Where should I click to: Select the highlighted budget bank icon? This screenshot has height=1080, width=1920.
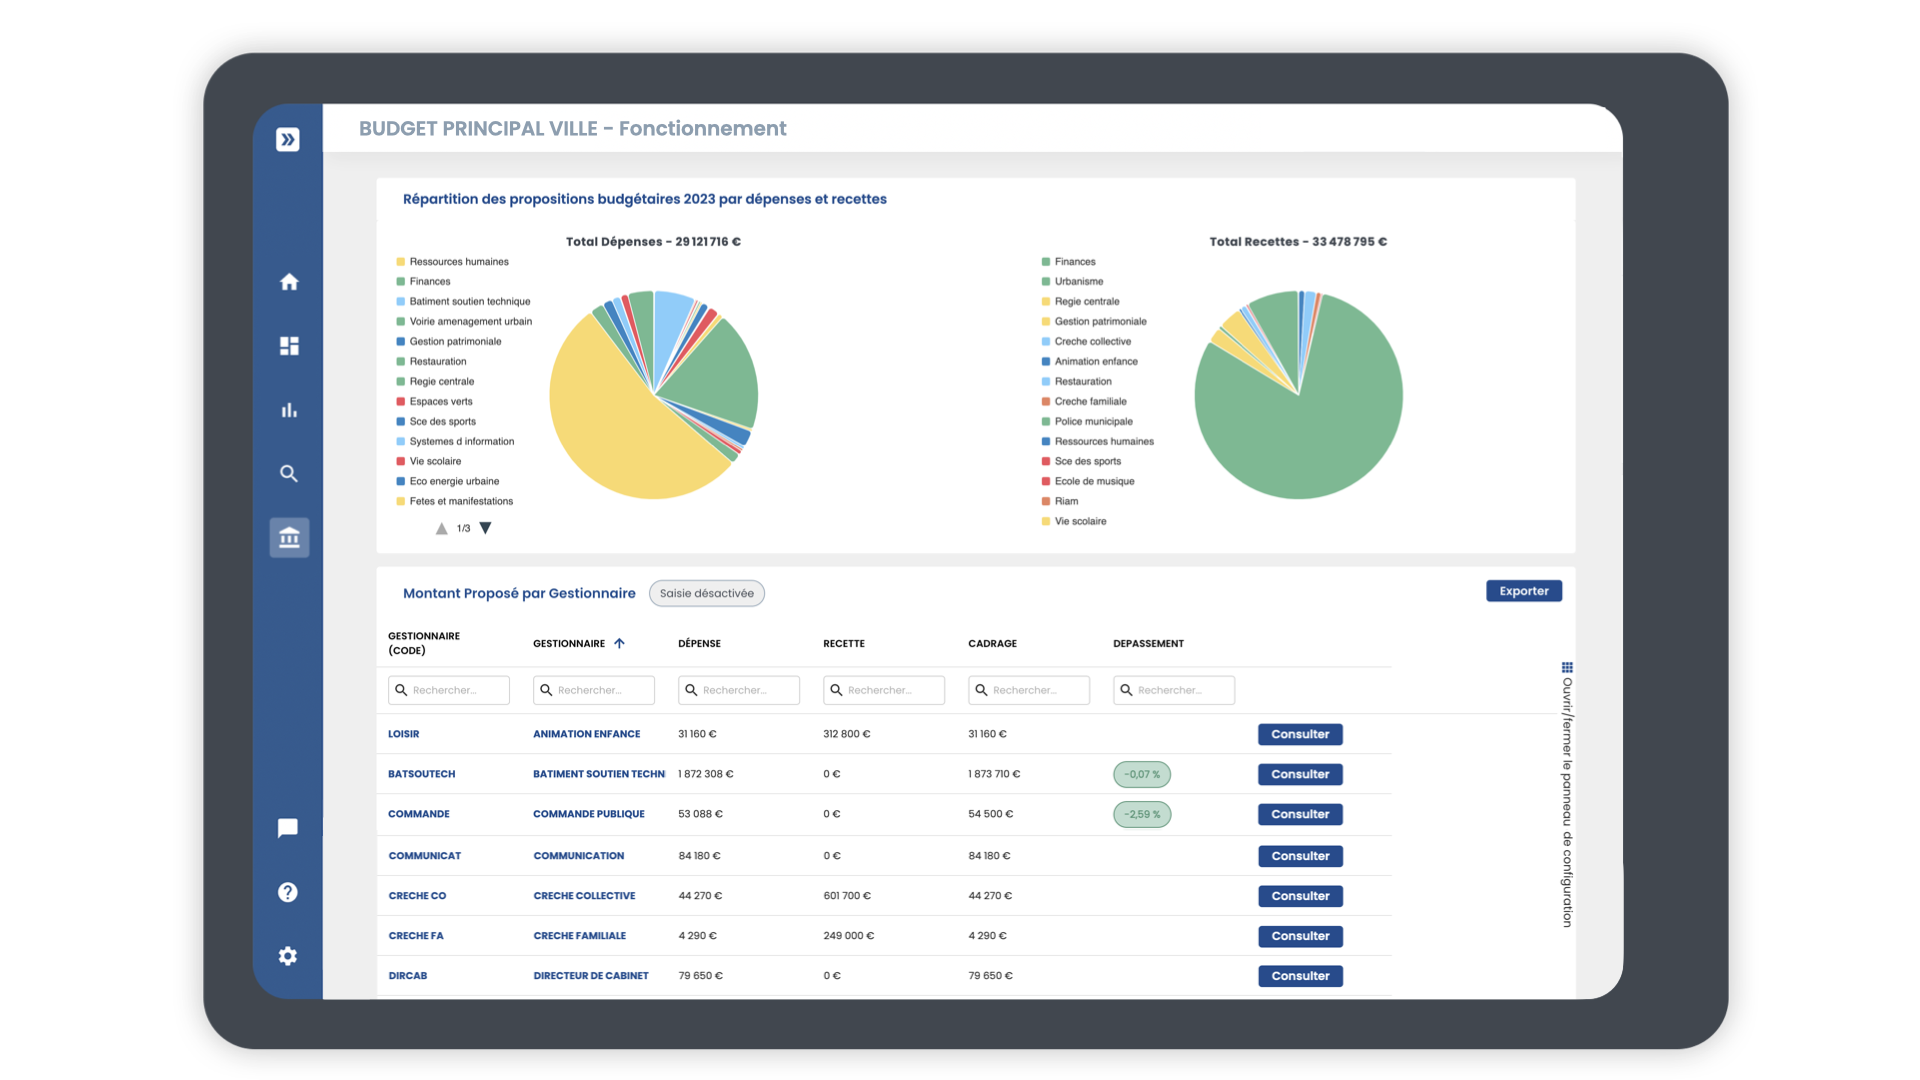289,537
